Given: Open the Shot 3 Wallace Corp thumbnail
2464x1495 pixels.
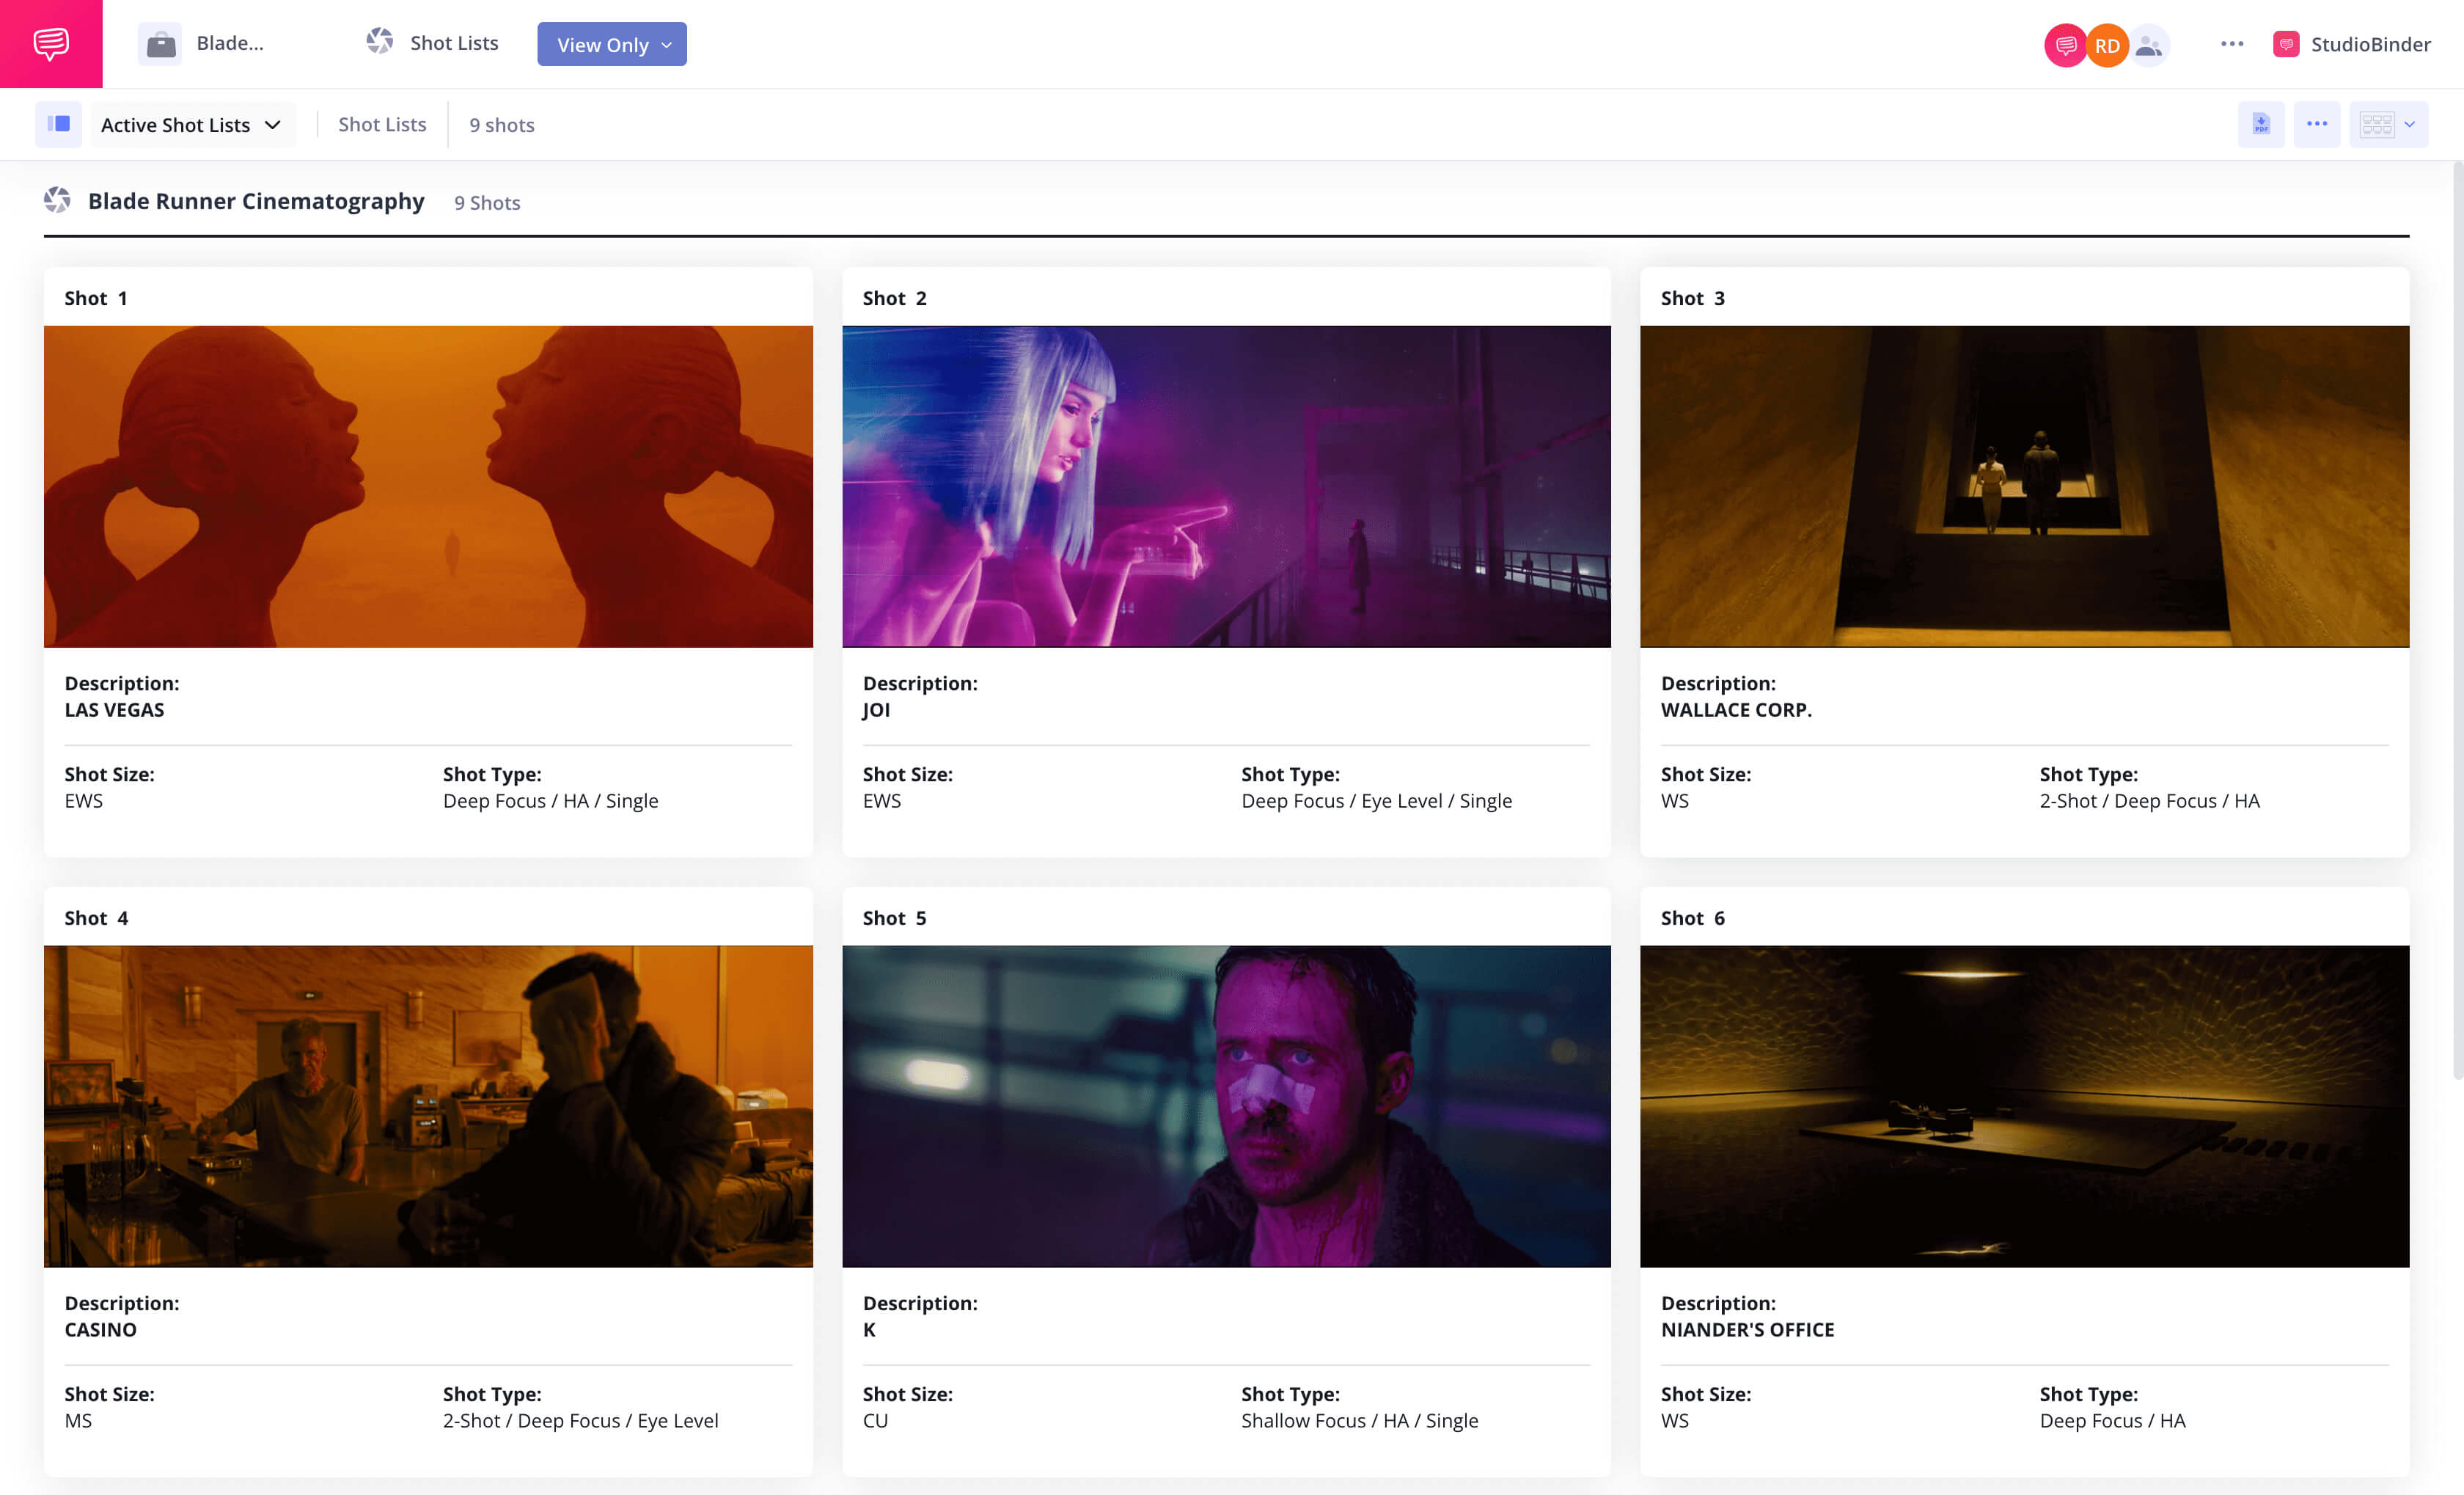Looking at the screenshot, I should pos(2024,486).
